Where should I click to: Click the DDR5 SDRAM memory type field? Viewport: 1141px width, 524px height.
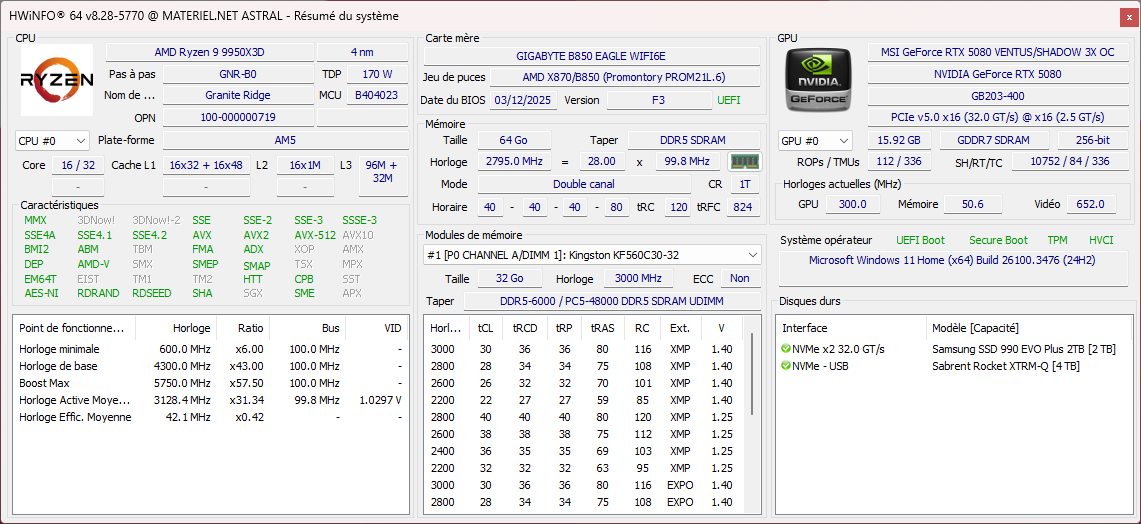coord(694,140)
